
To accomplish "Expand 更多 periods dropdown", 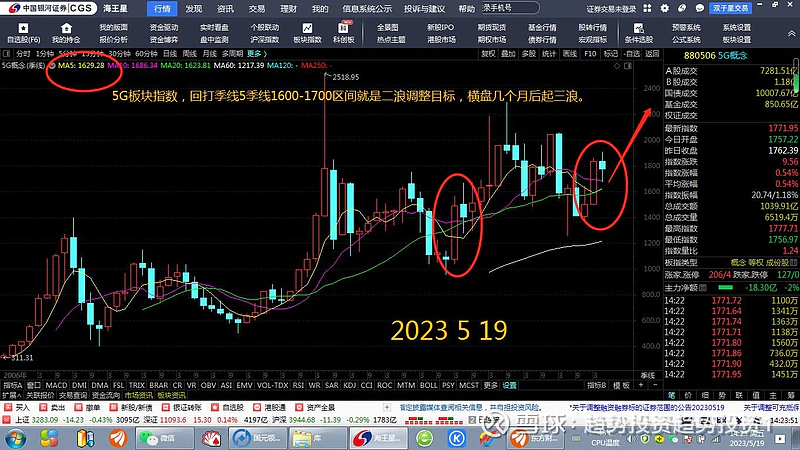I will tap(257, 54).
